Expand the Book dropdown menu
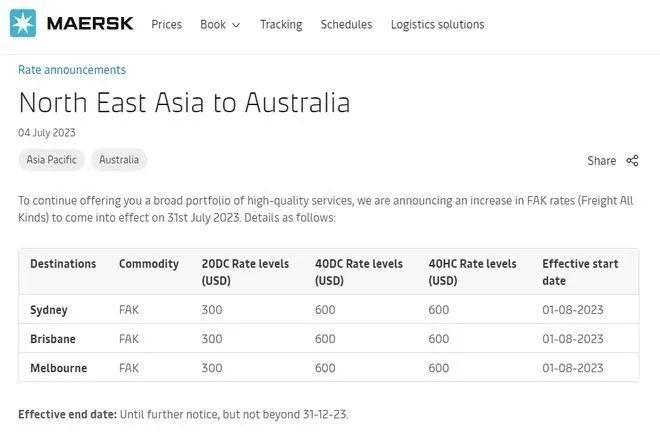 coord(220,24)
